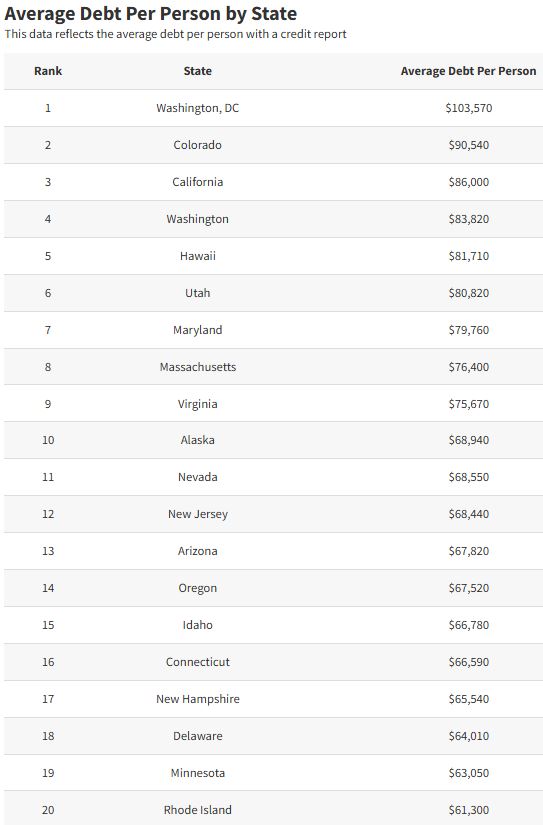
Task: Click the Minnesota state name
Action: pos(197,773)
